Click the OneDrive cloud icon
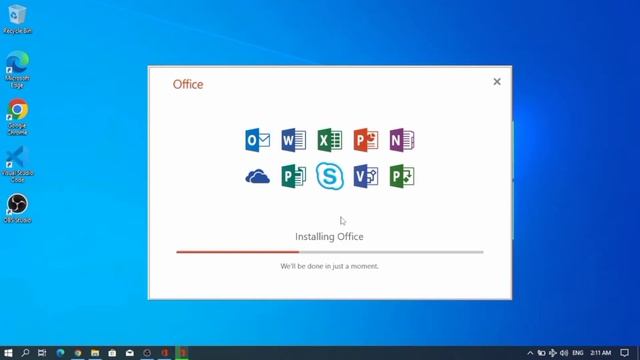The width and height of the screenshot is (640, 360). click(258, 177)
